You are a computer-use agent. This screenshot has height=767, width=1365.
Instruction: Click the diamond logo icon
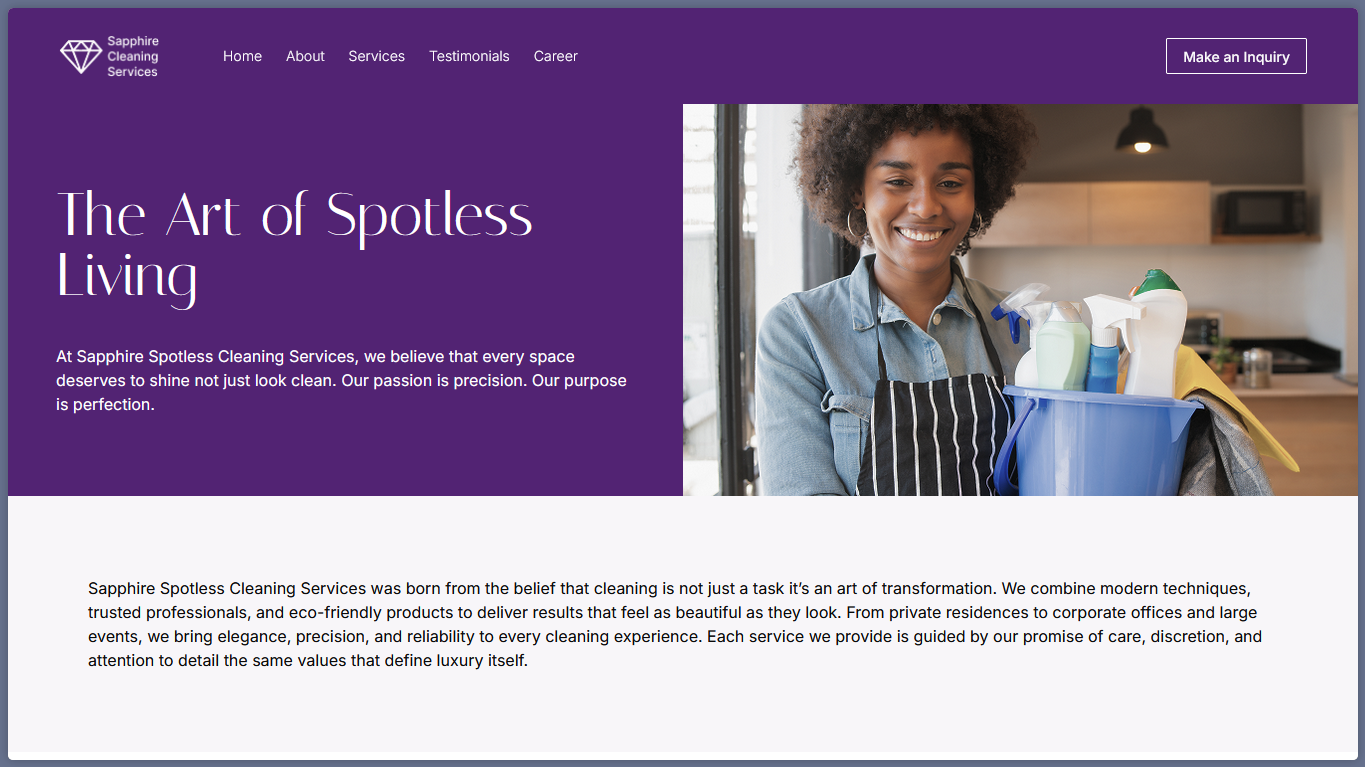[x=81, y=56]
